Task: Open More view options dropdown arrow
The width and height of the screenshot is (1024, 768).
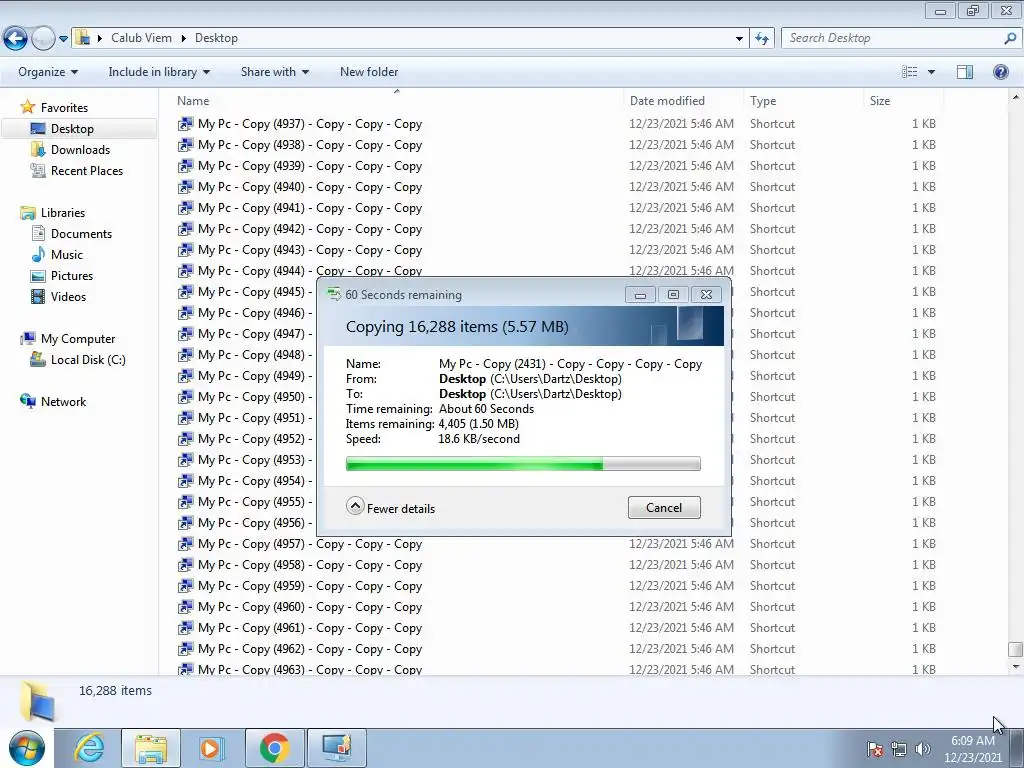Action: (931, 72)
